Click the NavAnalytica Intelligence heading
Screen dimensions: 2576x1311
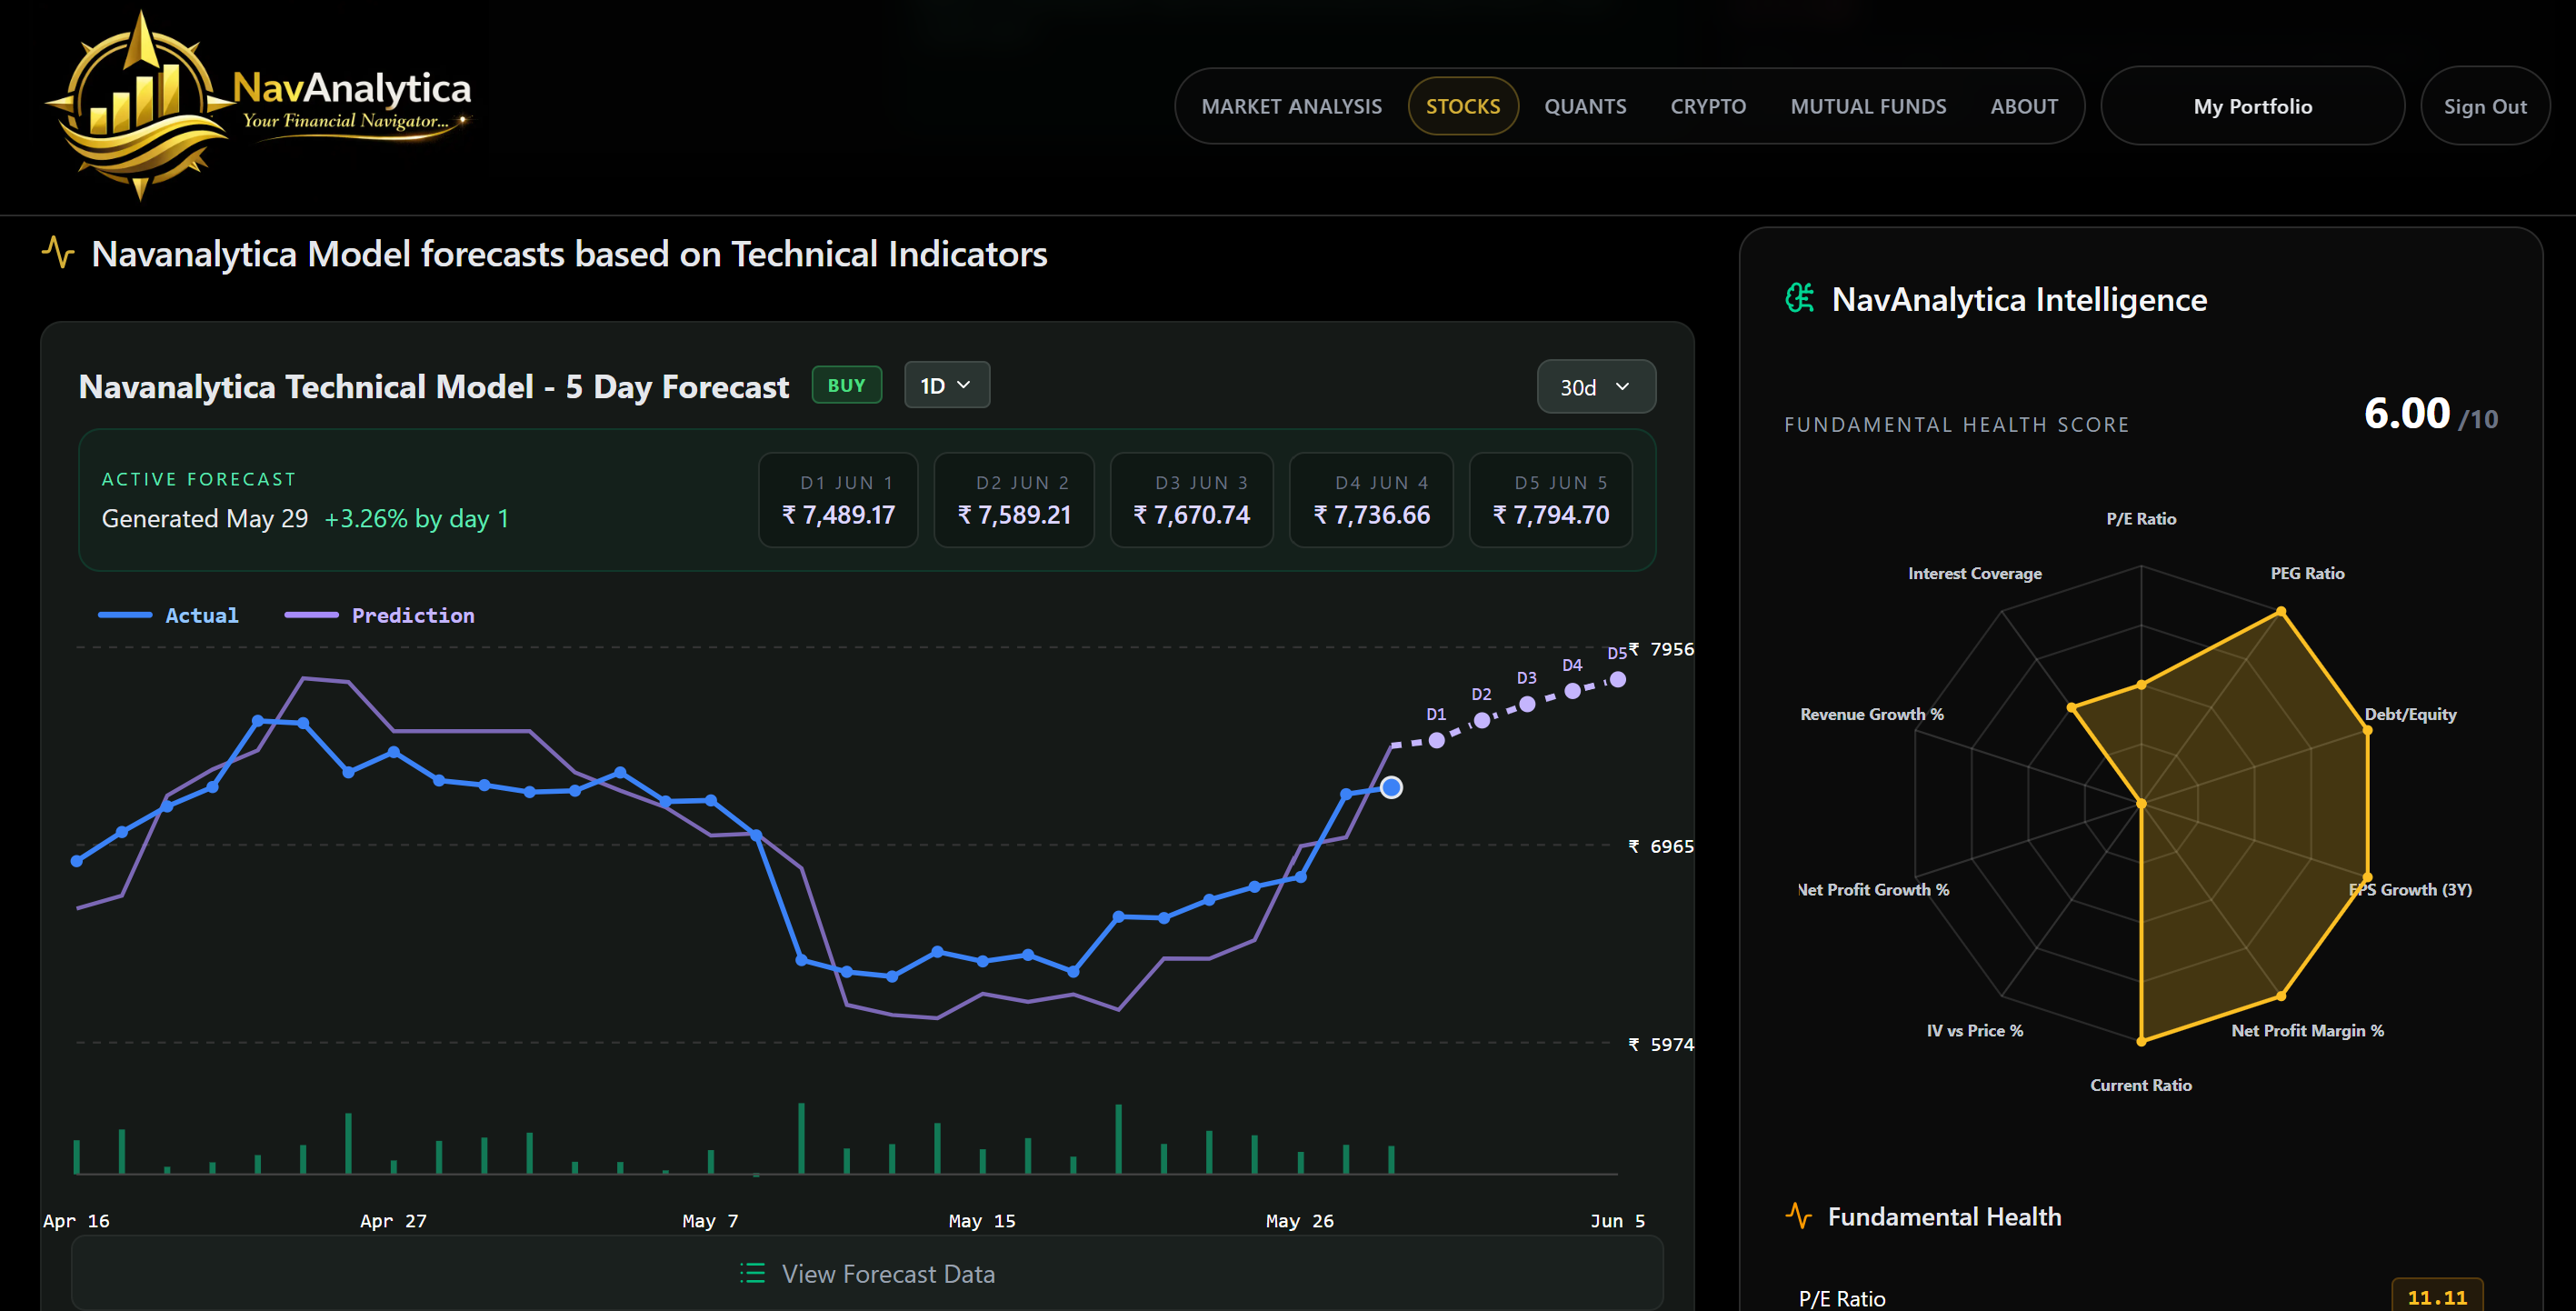[2019, 299]
